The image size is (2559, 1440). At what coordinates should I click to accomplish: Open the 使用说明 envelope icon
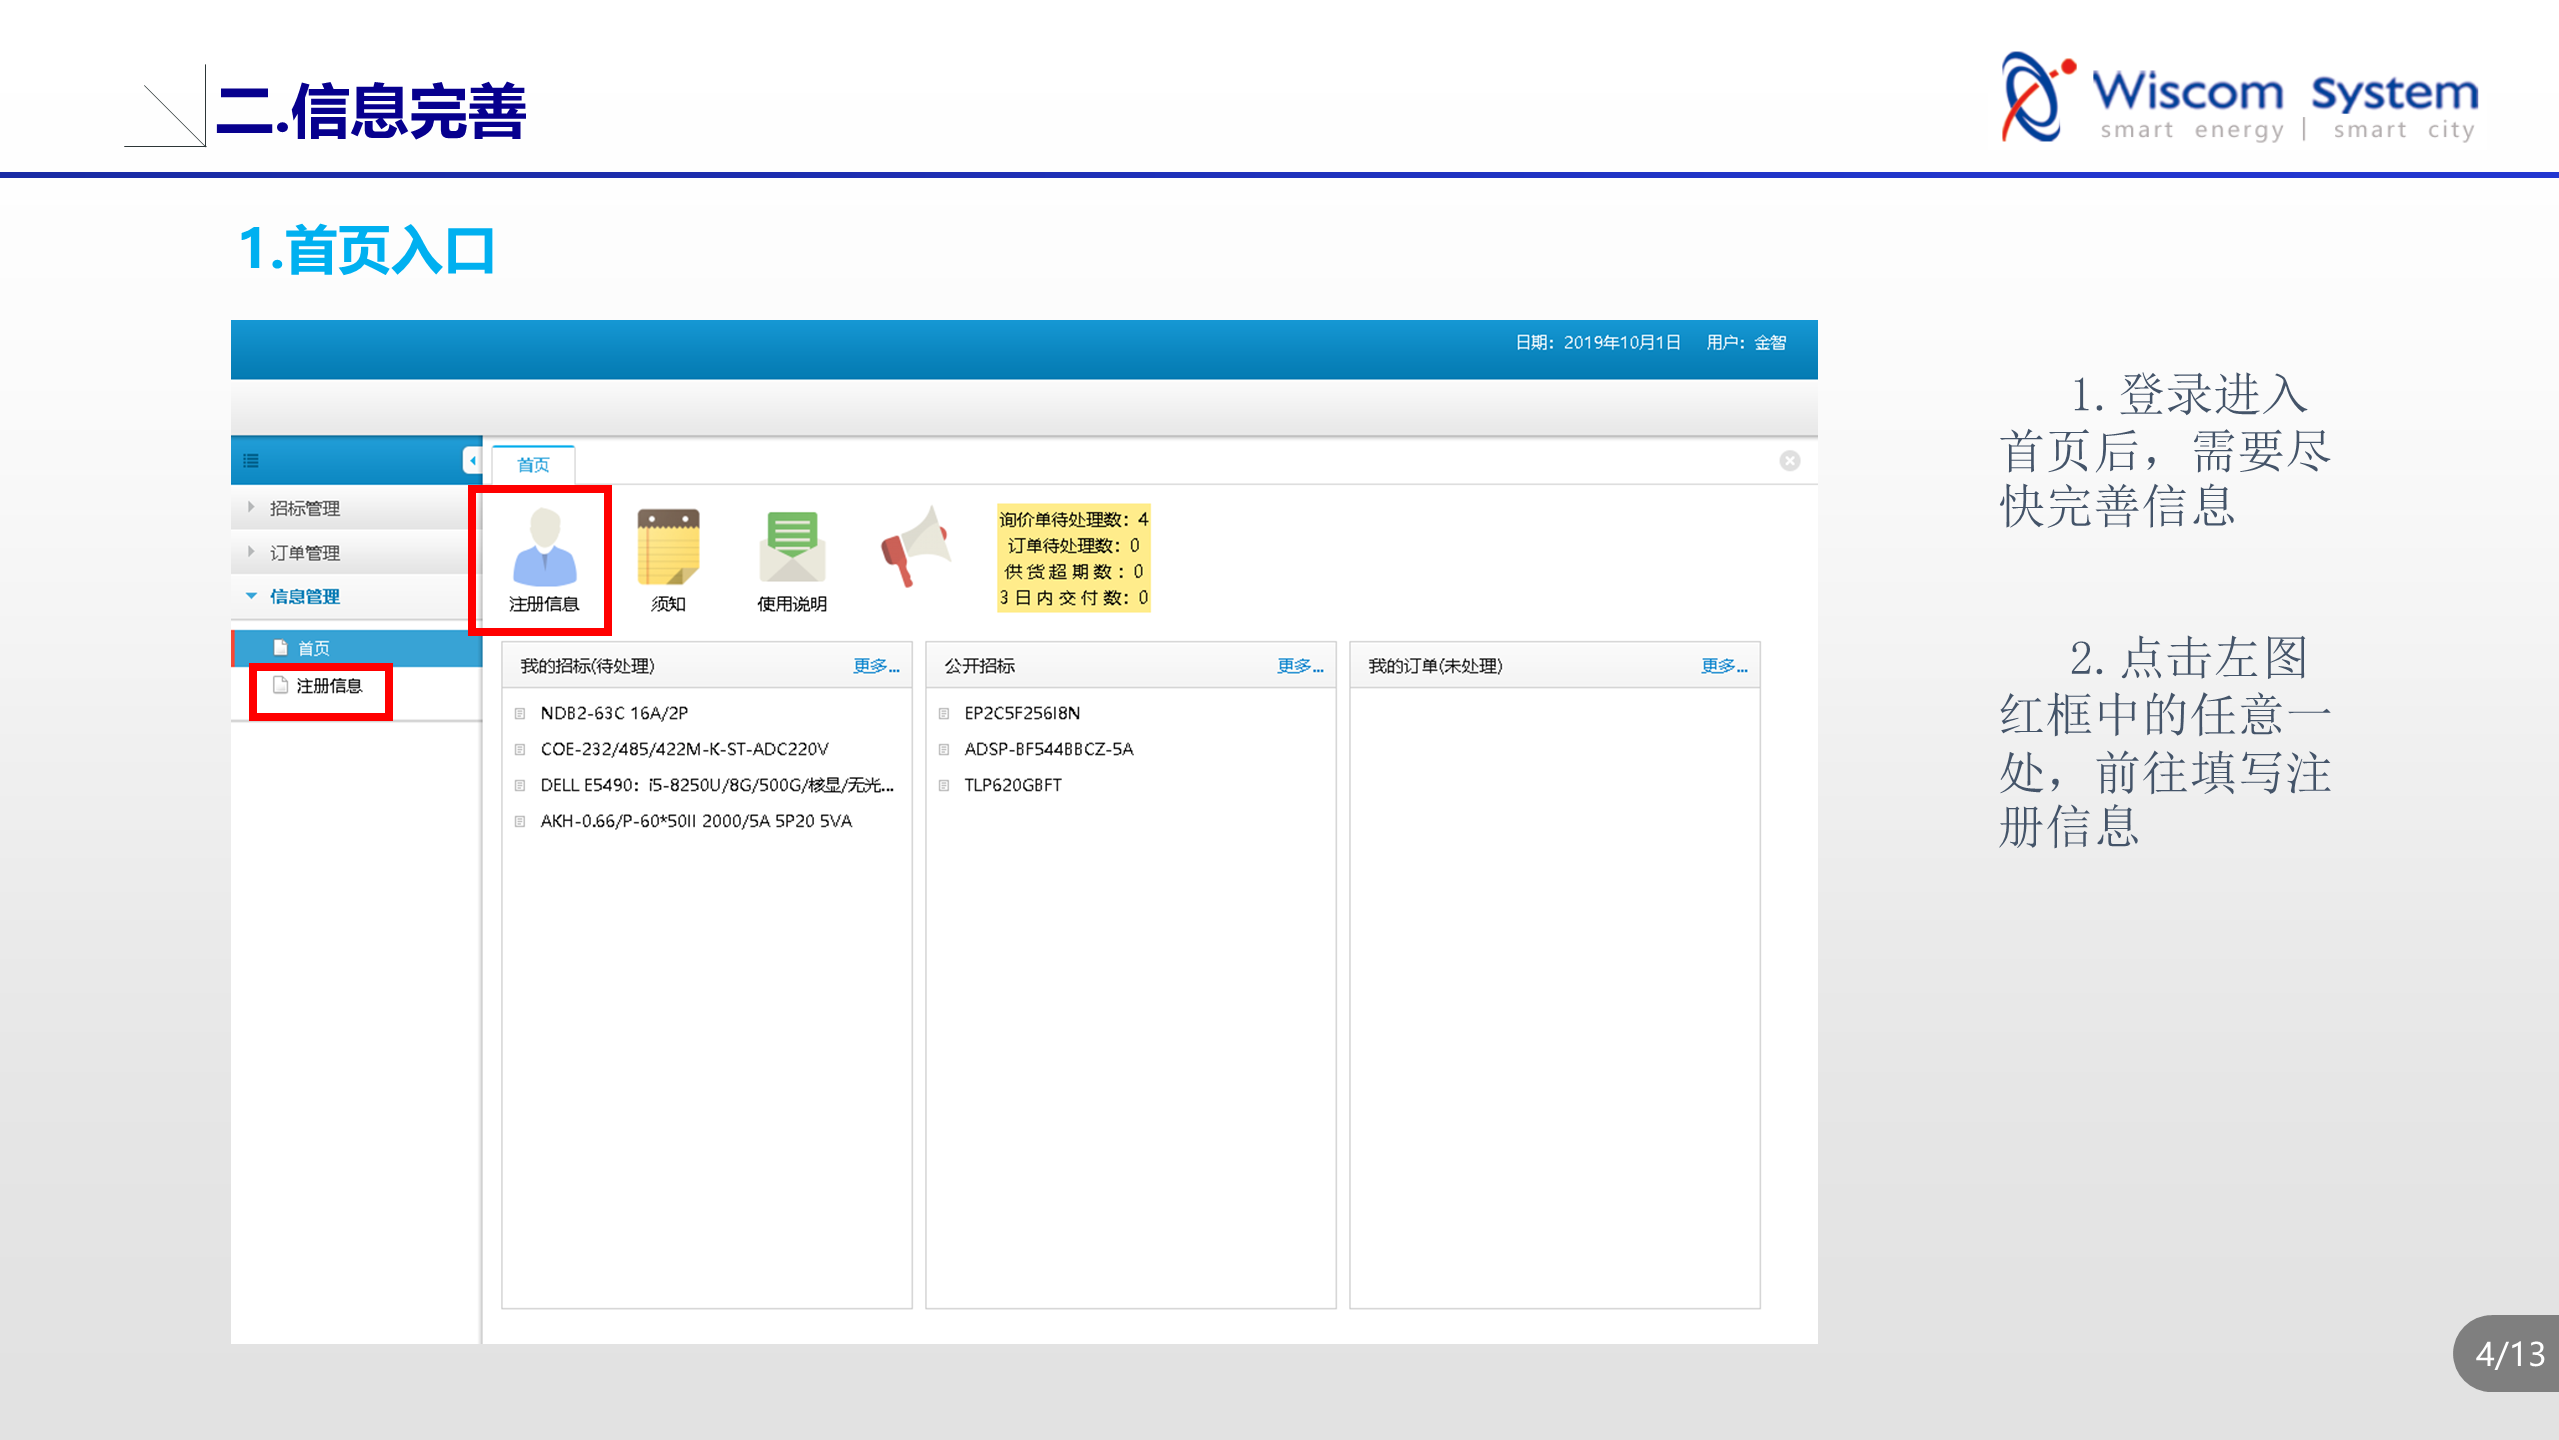pos(792,547)
